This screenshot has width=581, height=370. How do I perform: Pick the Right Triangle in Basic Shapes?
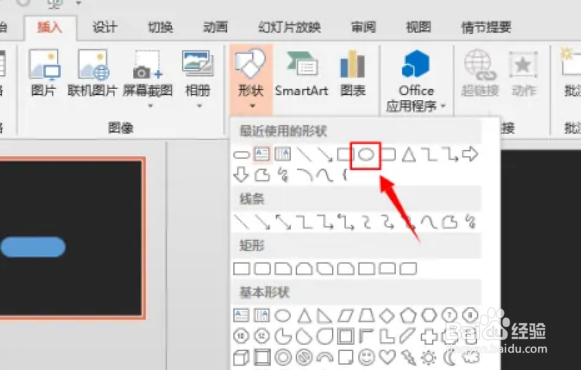[324, 316]
